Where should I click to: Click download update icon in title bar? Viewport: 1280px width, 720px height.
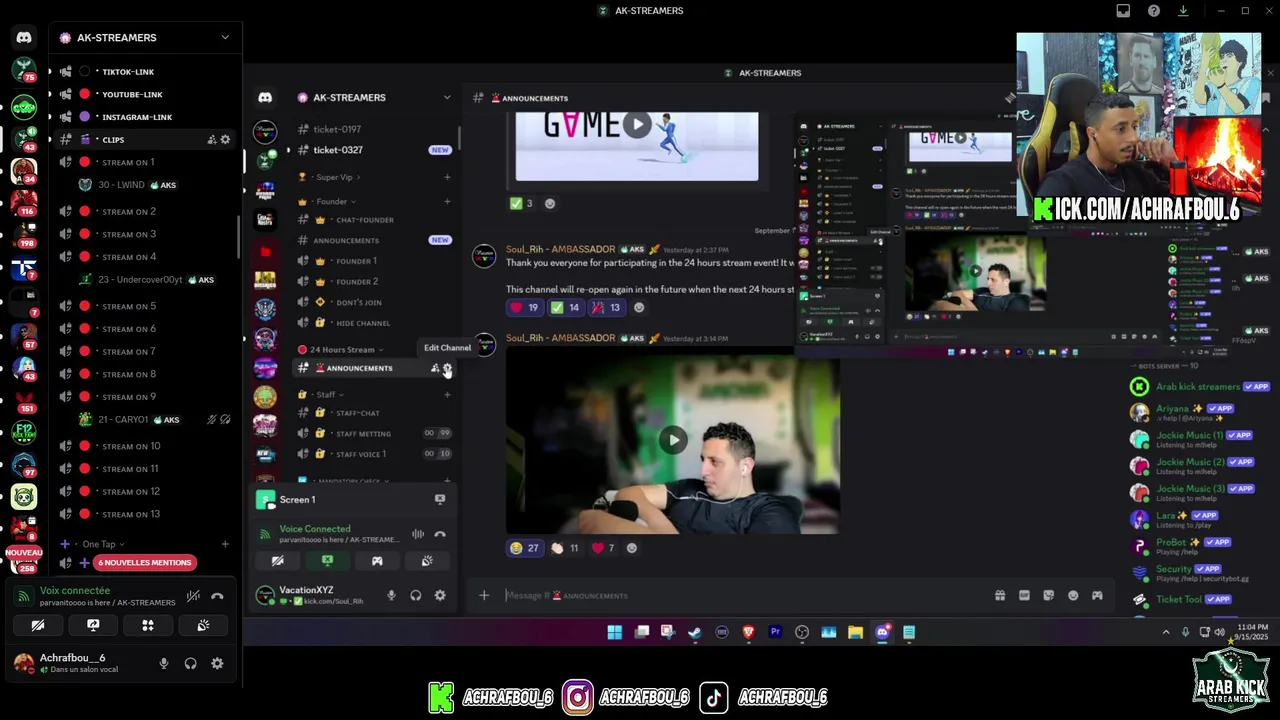[1183, 11]
